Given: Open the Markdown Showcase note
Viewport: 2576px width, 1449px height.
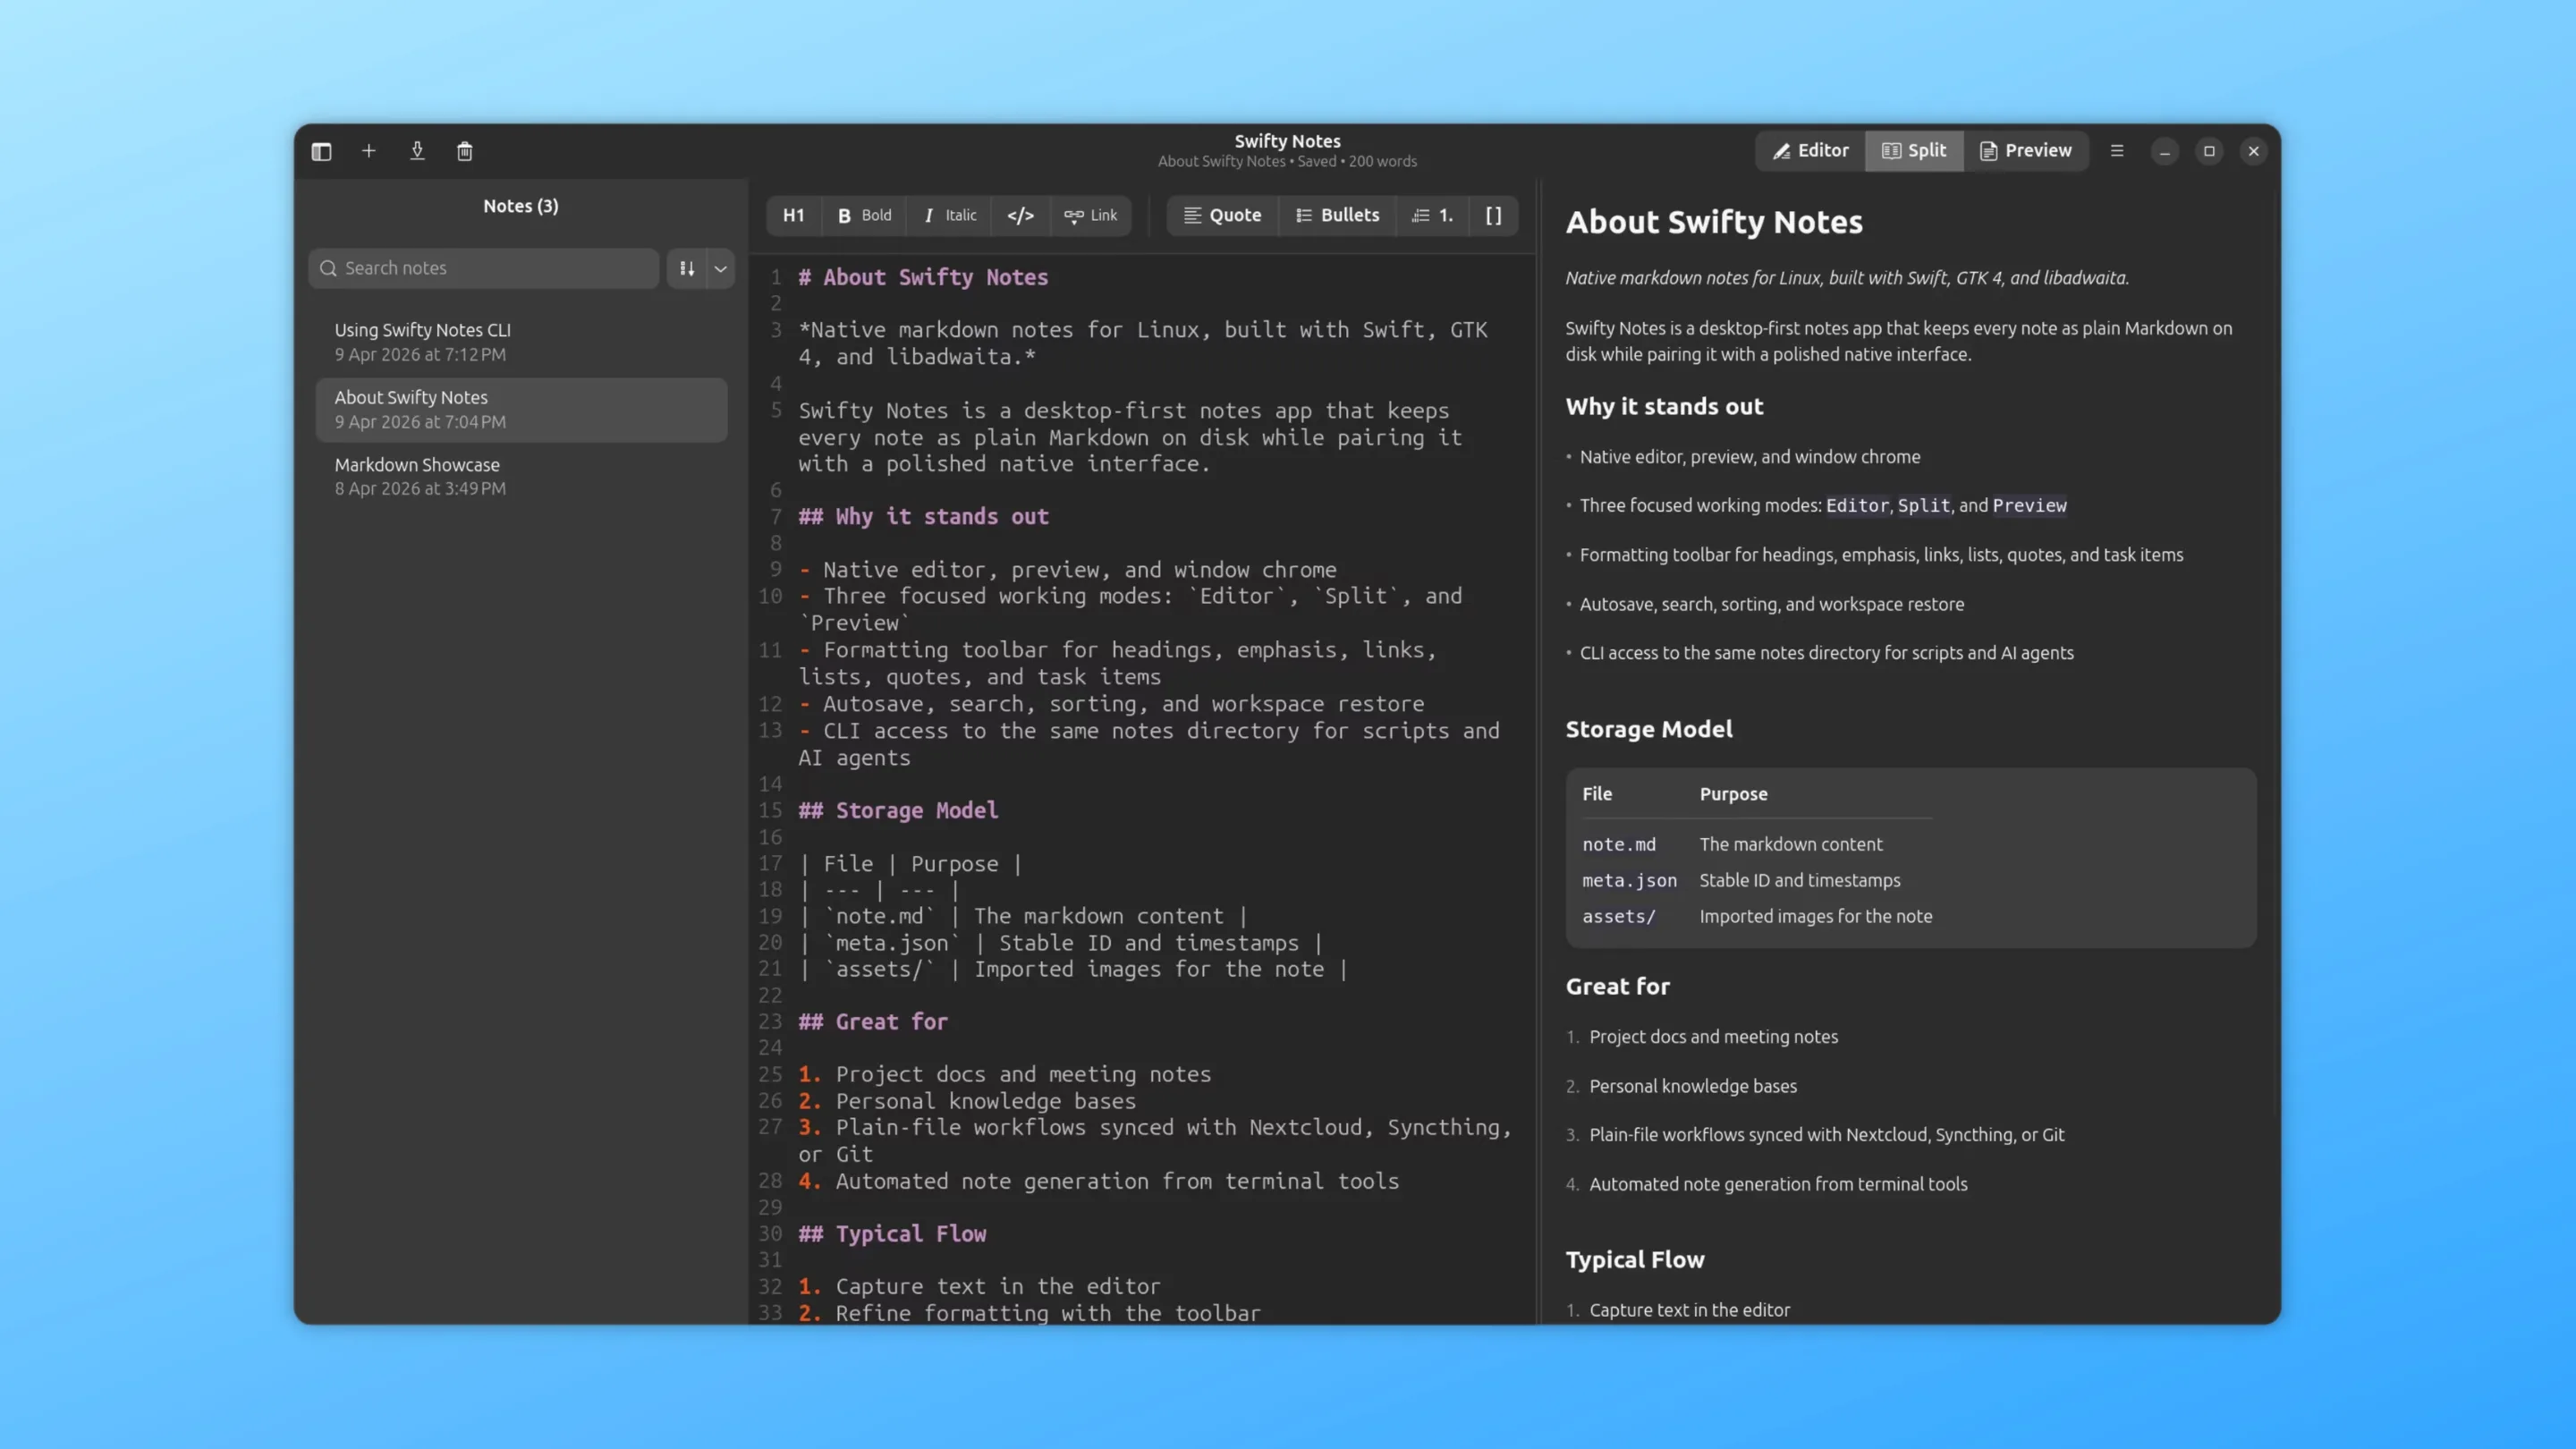Looking at the screenshot, I should tap(520, 476).
